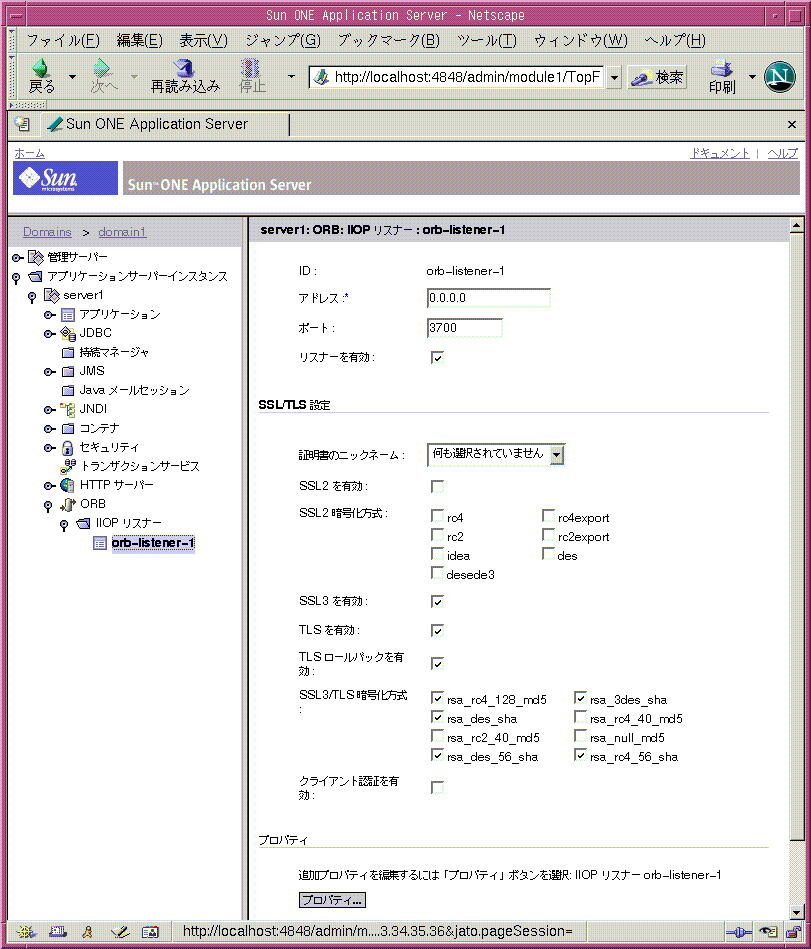The height and width of the screenshot is (949, 811).
Task: Click the domain1 breadcrumb link
Action: pyautogui.click(x=122, y=232)
